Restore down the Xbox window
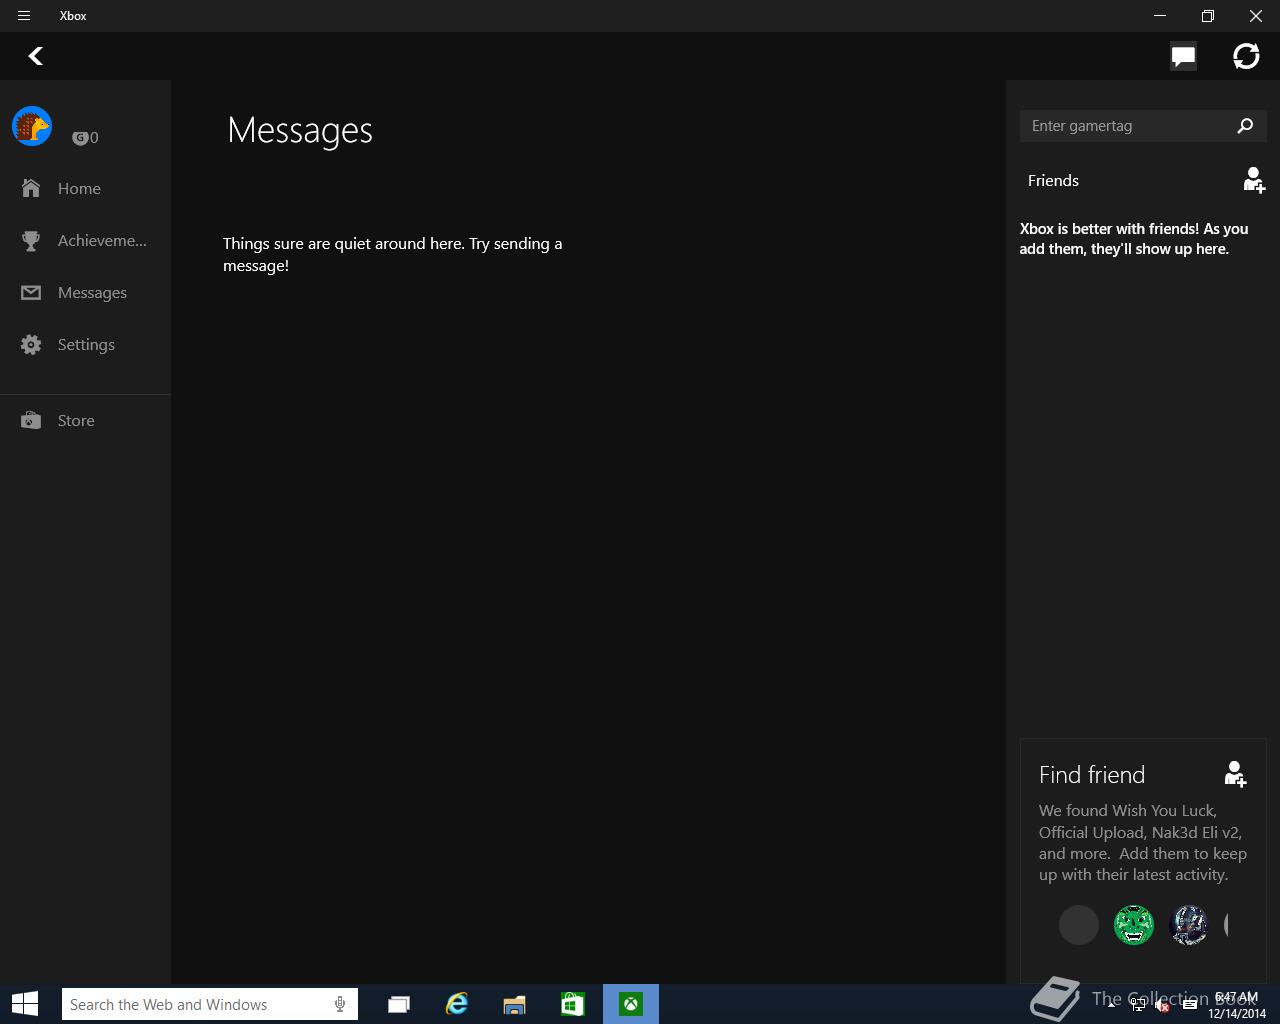The width and height of the screenshot is (1280, 1024). click(x=1208, y=16)
